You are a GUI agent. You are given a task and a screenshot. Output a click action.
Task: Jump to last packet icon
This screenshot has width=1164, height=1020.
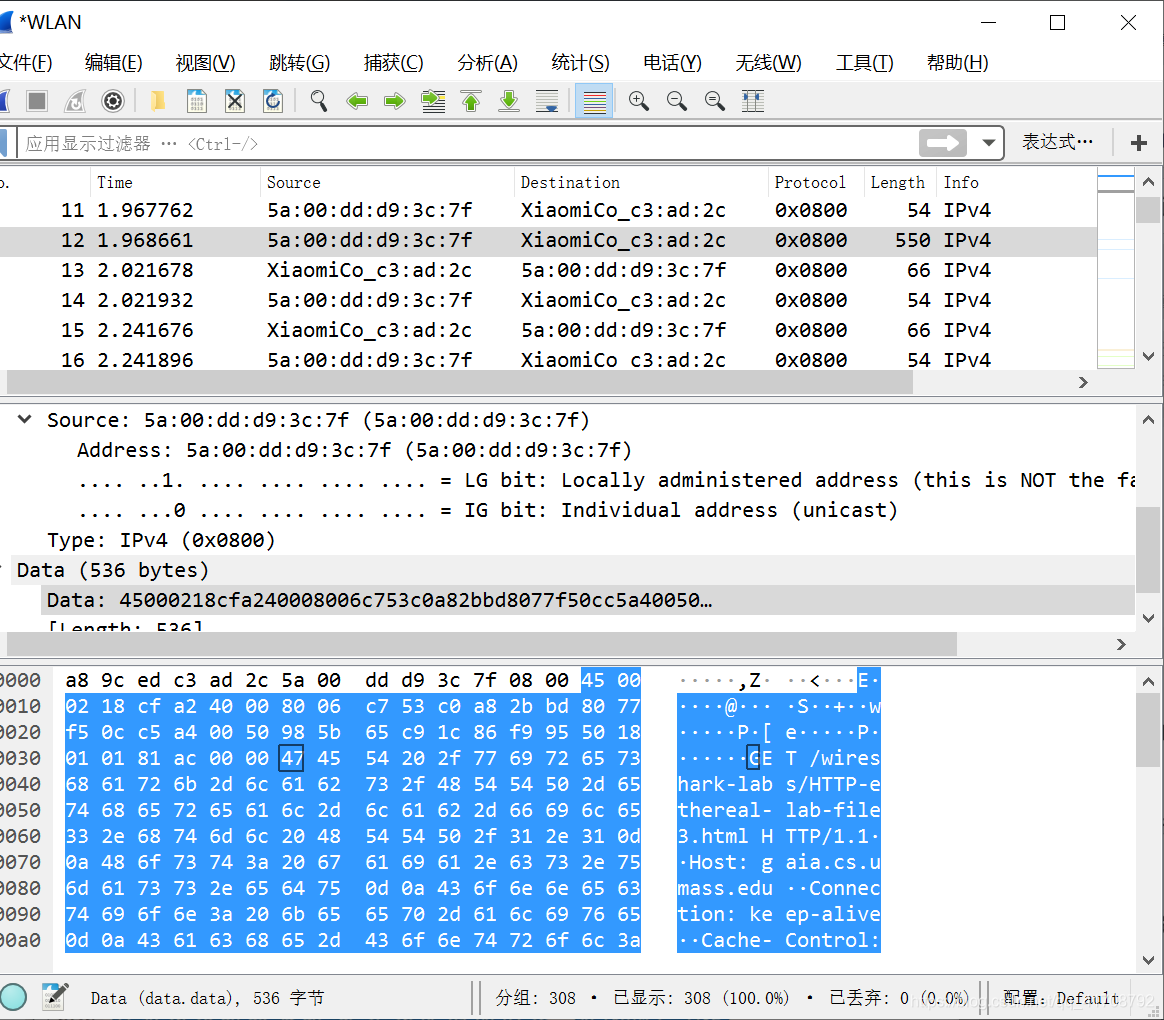[x=509, y=101]
